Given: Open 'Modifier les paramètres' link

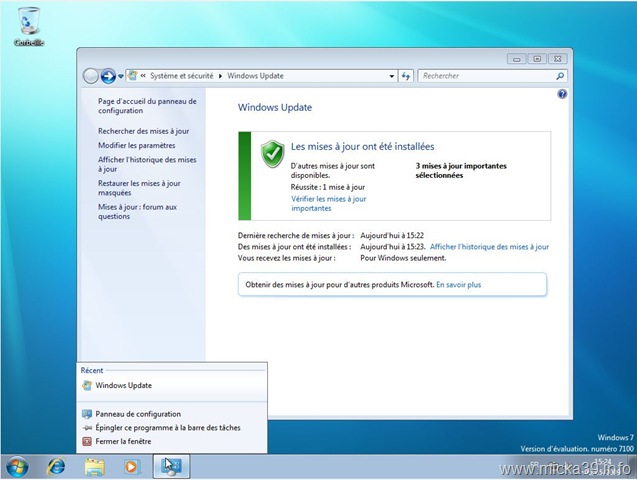Looking at the screenshot, I should [x=136, y=145].
